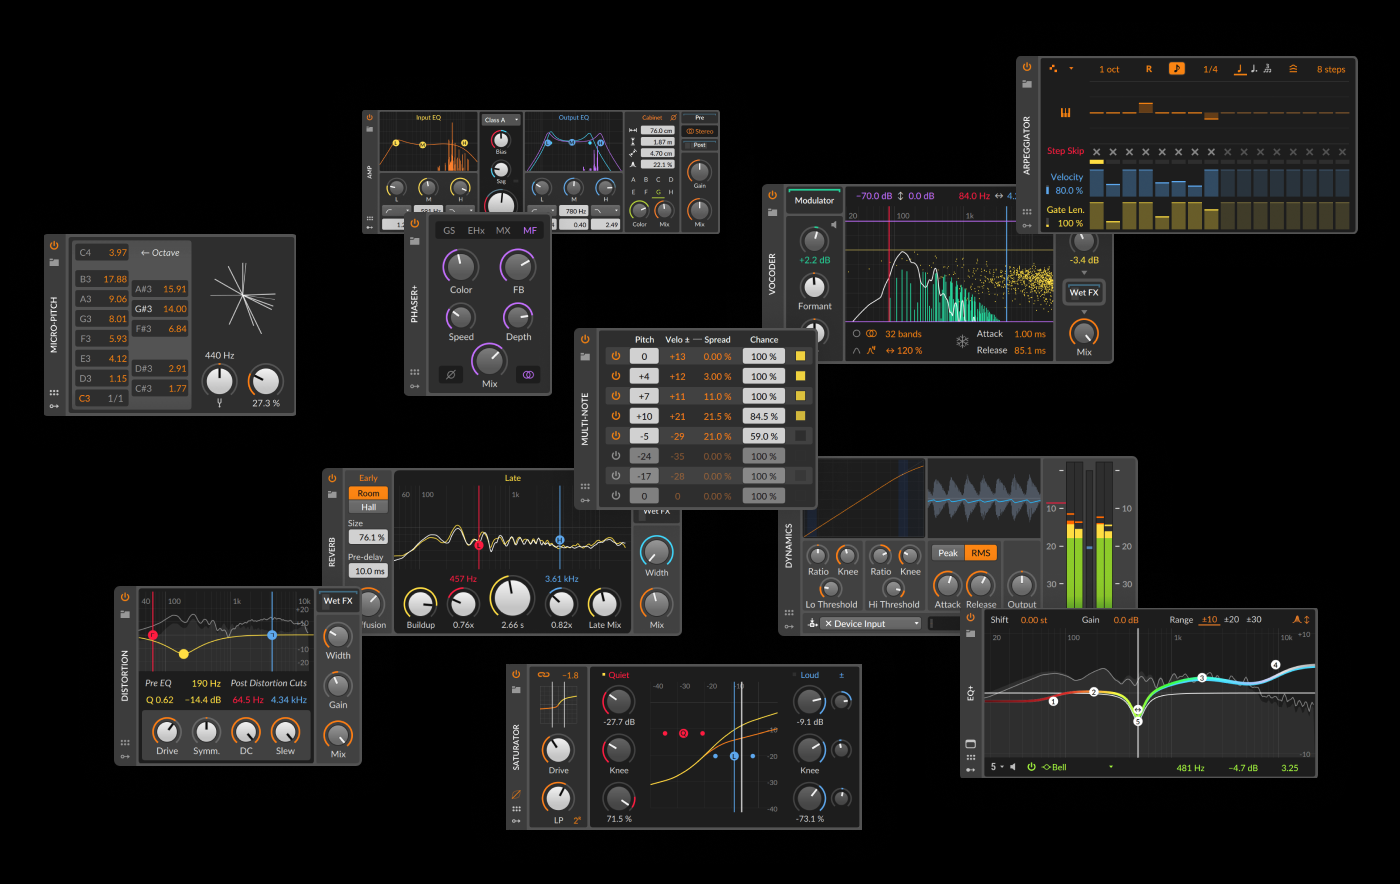This screenshot has width=1400, height=884.
Task: Toggle power for Multi-Note pitch +4 row
Action: tap(615, 376)
